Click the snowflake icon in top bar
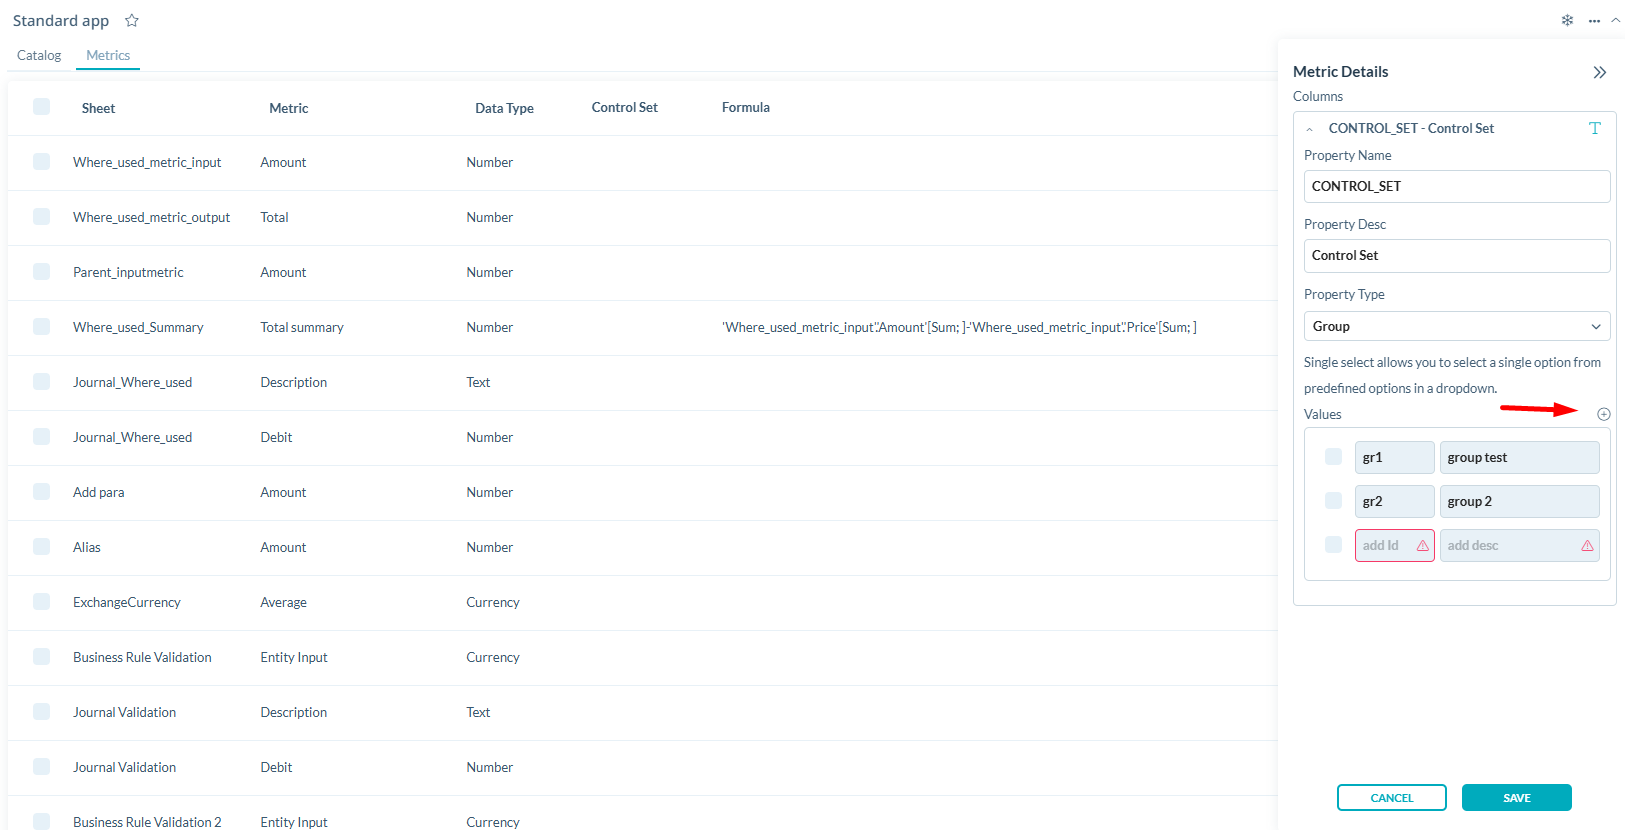The height and width of the screenshot is (830, 1625). [1567, 20]
